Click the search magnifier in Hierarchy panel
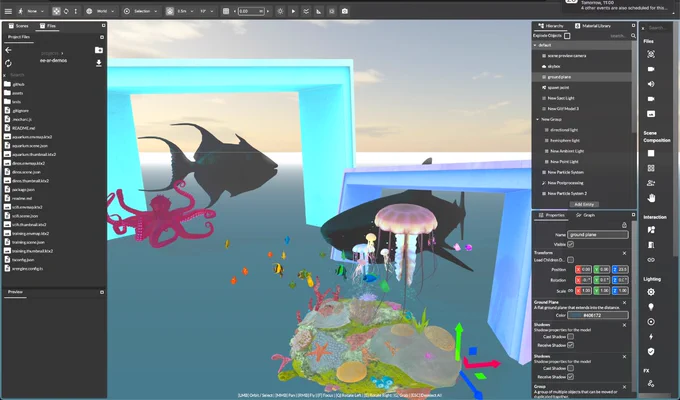The image size is (680, 400). (633, 36)
